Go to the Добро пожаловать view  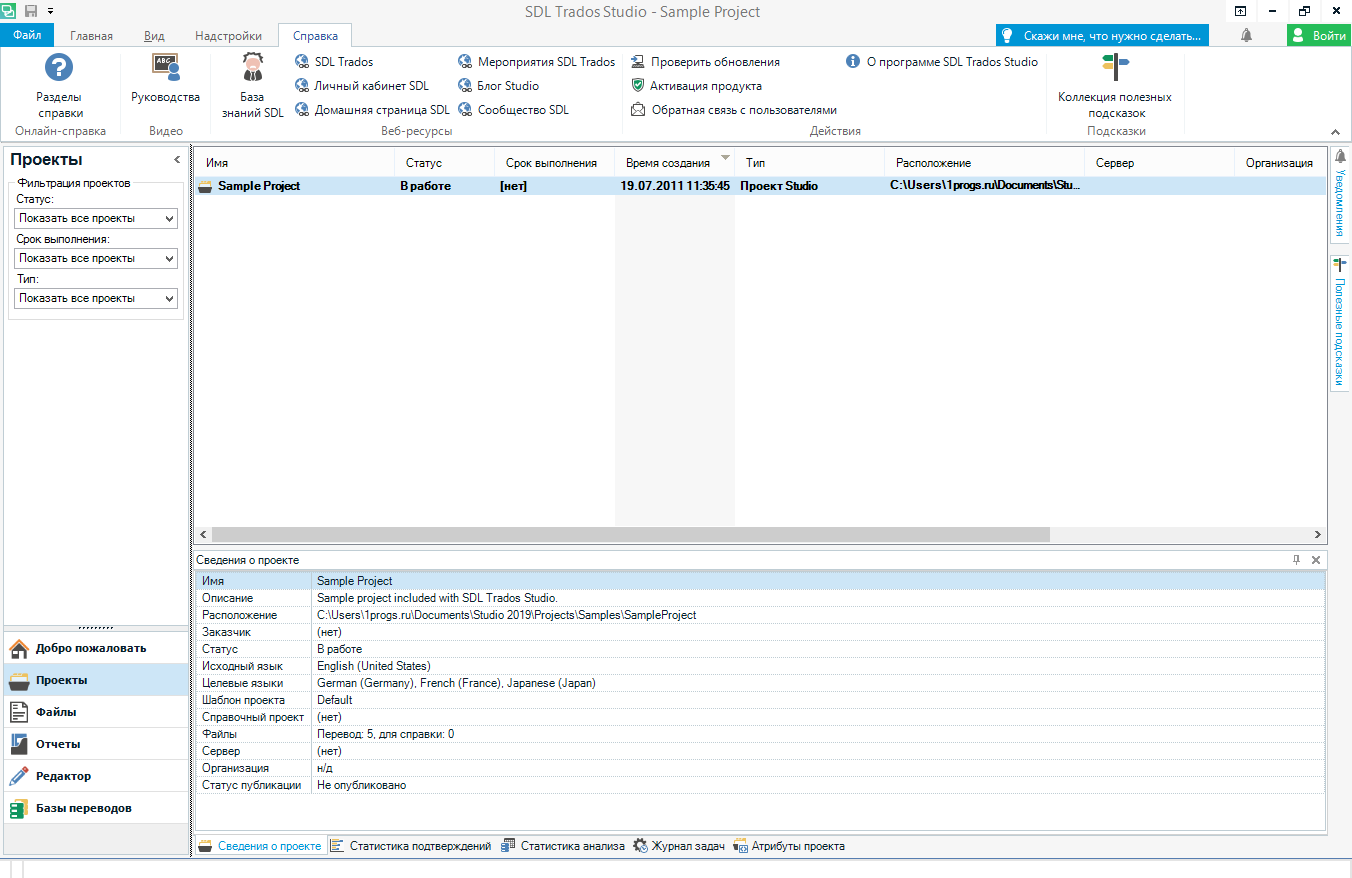click(x=94, y=648)
